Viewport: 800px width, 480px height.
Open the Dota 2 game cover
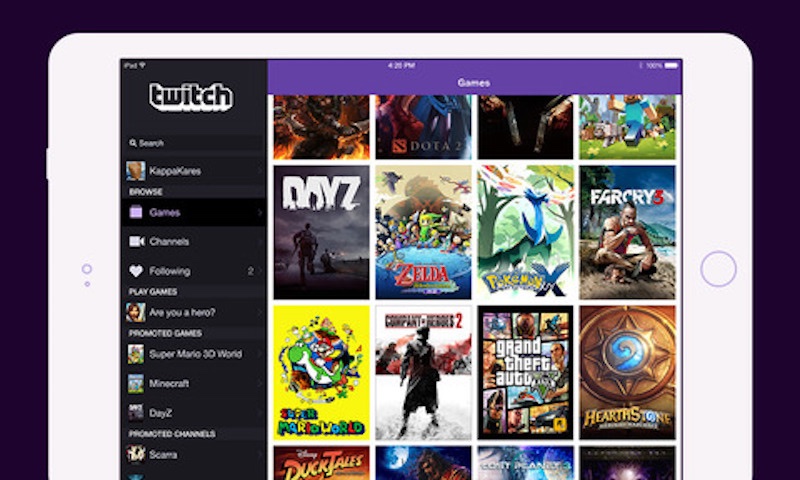click(x=423, y=127)
